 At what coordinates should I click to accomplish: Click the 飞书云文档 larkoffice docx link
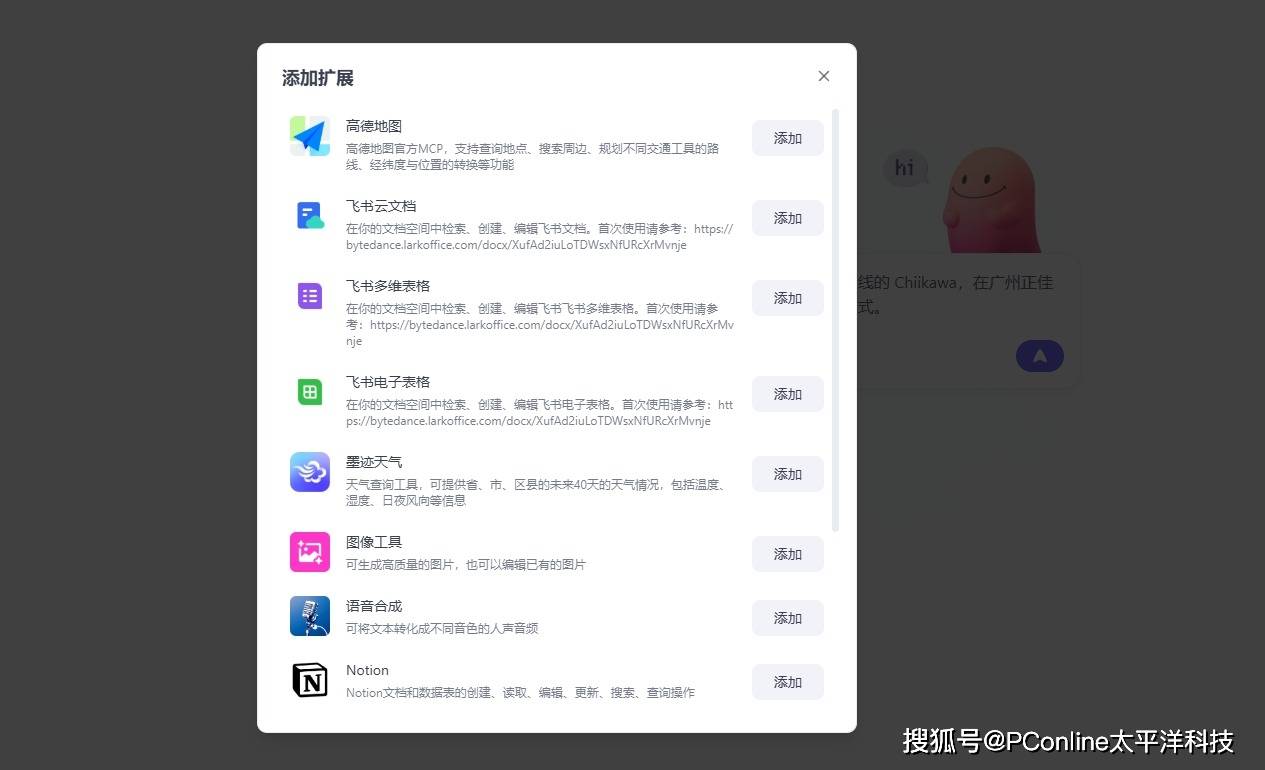[x=540, y=237]
